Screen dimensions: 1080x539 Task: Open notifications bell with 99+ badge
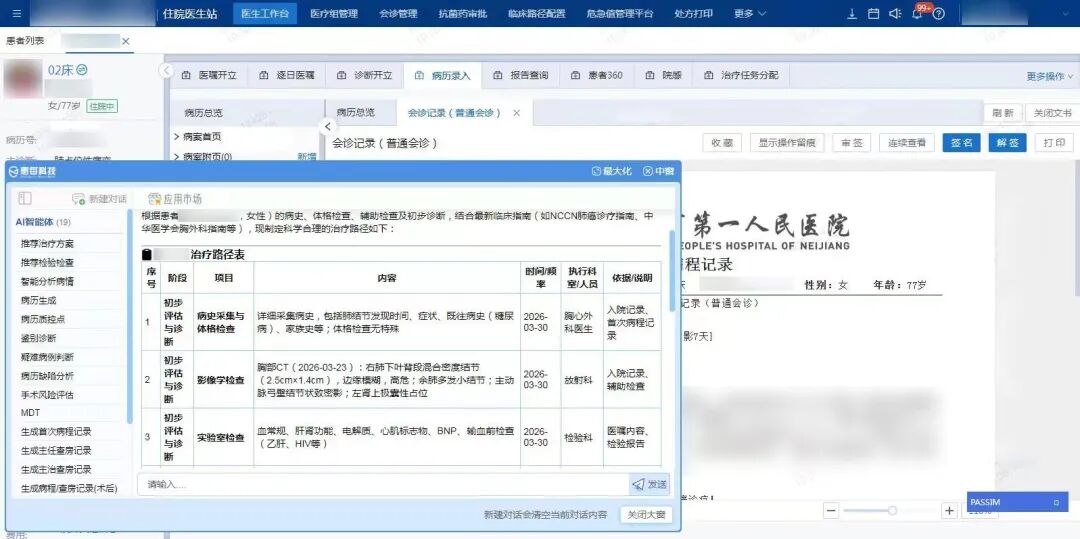(x=917, y=14)
